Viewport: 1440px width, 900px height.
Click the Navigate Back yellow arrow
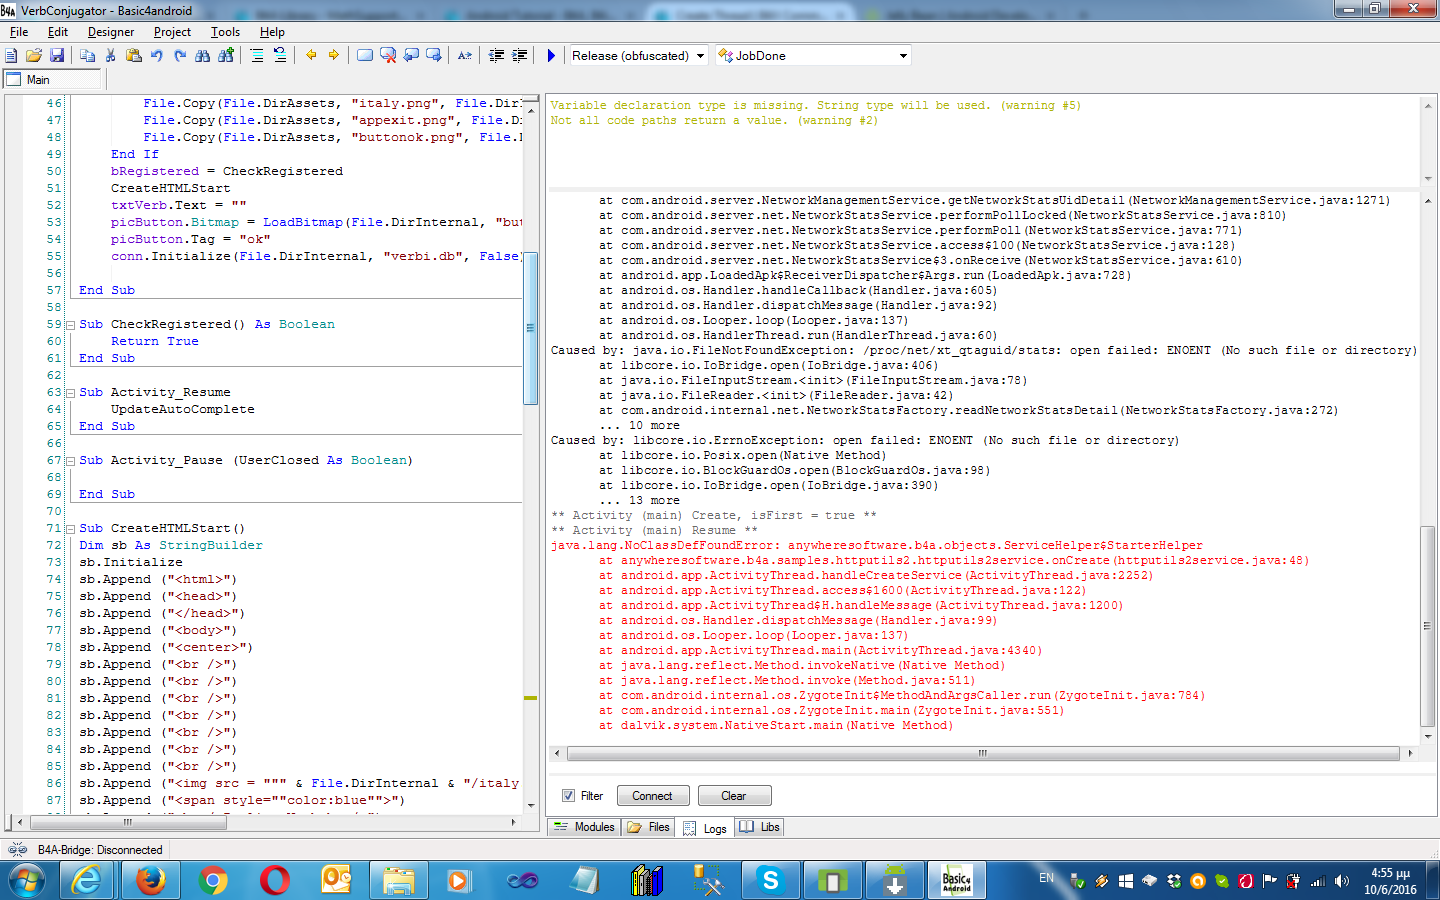tap(311, 56)
